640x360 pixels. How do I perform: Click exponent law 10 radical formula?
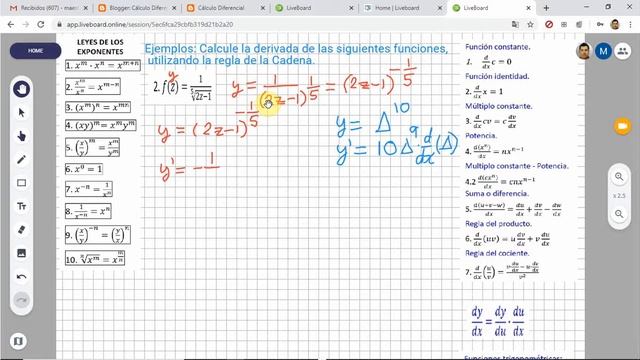pyautogui.click(x=95, y=259)
